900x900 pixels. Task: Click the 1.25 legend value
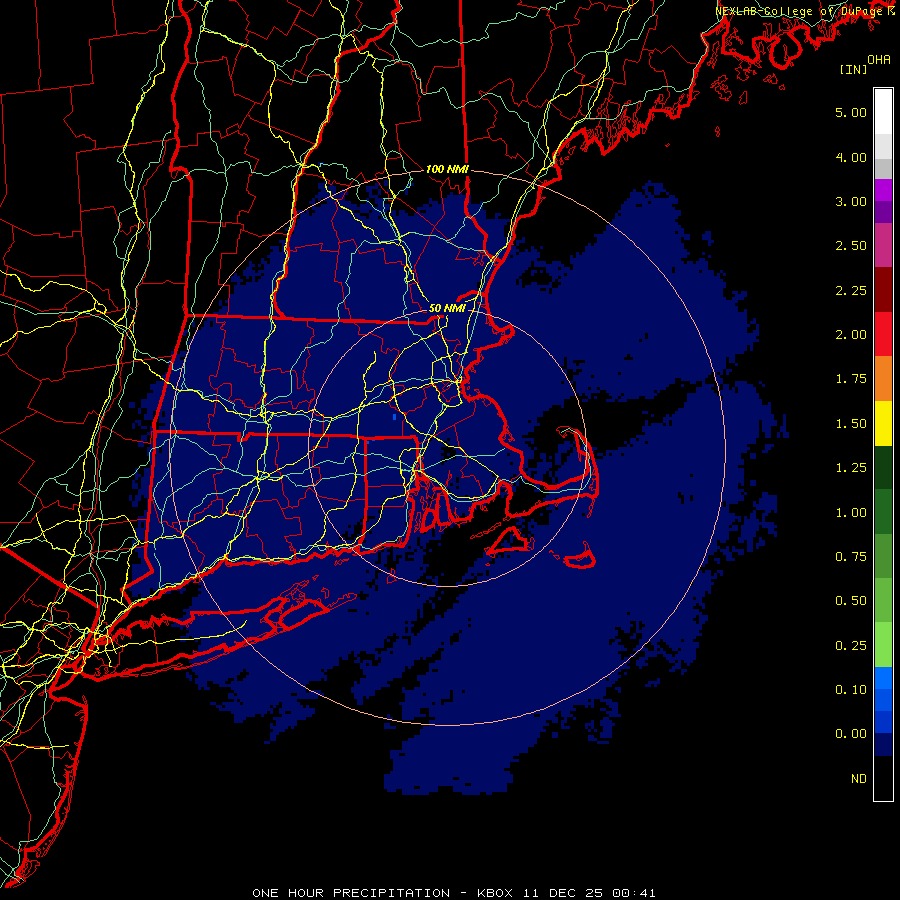point(851,468)
